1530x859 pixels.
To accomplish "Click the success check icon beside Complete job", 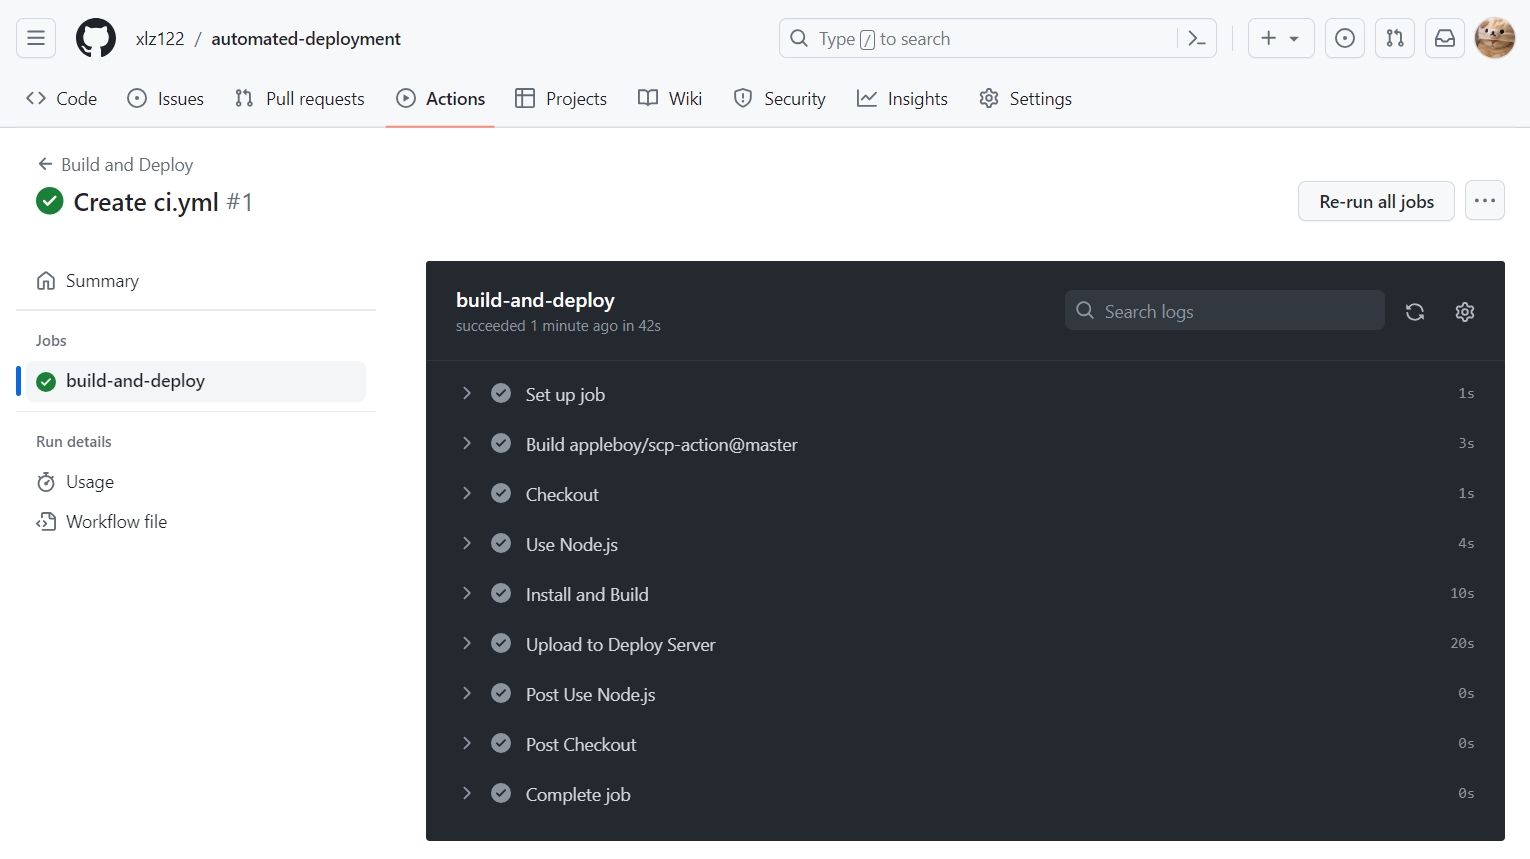I will pyautogui.click(x=501, y=793).
